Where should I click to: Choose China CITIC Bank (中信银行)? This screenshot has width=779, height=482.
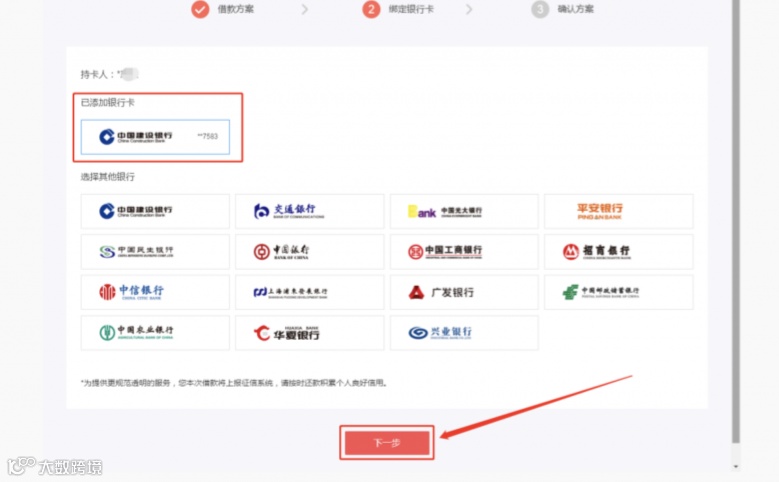[x=155, y=292]
